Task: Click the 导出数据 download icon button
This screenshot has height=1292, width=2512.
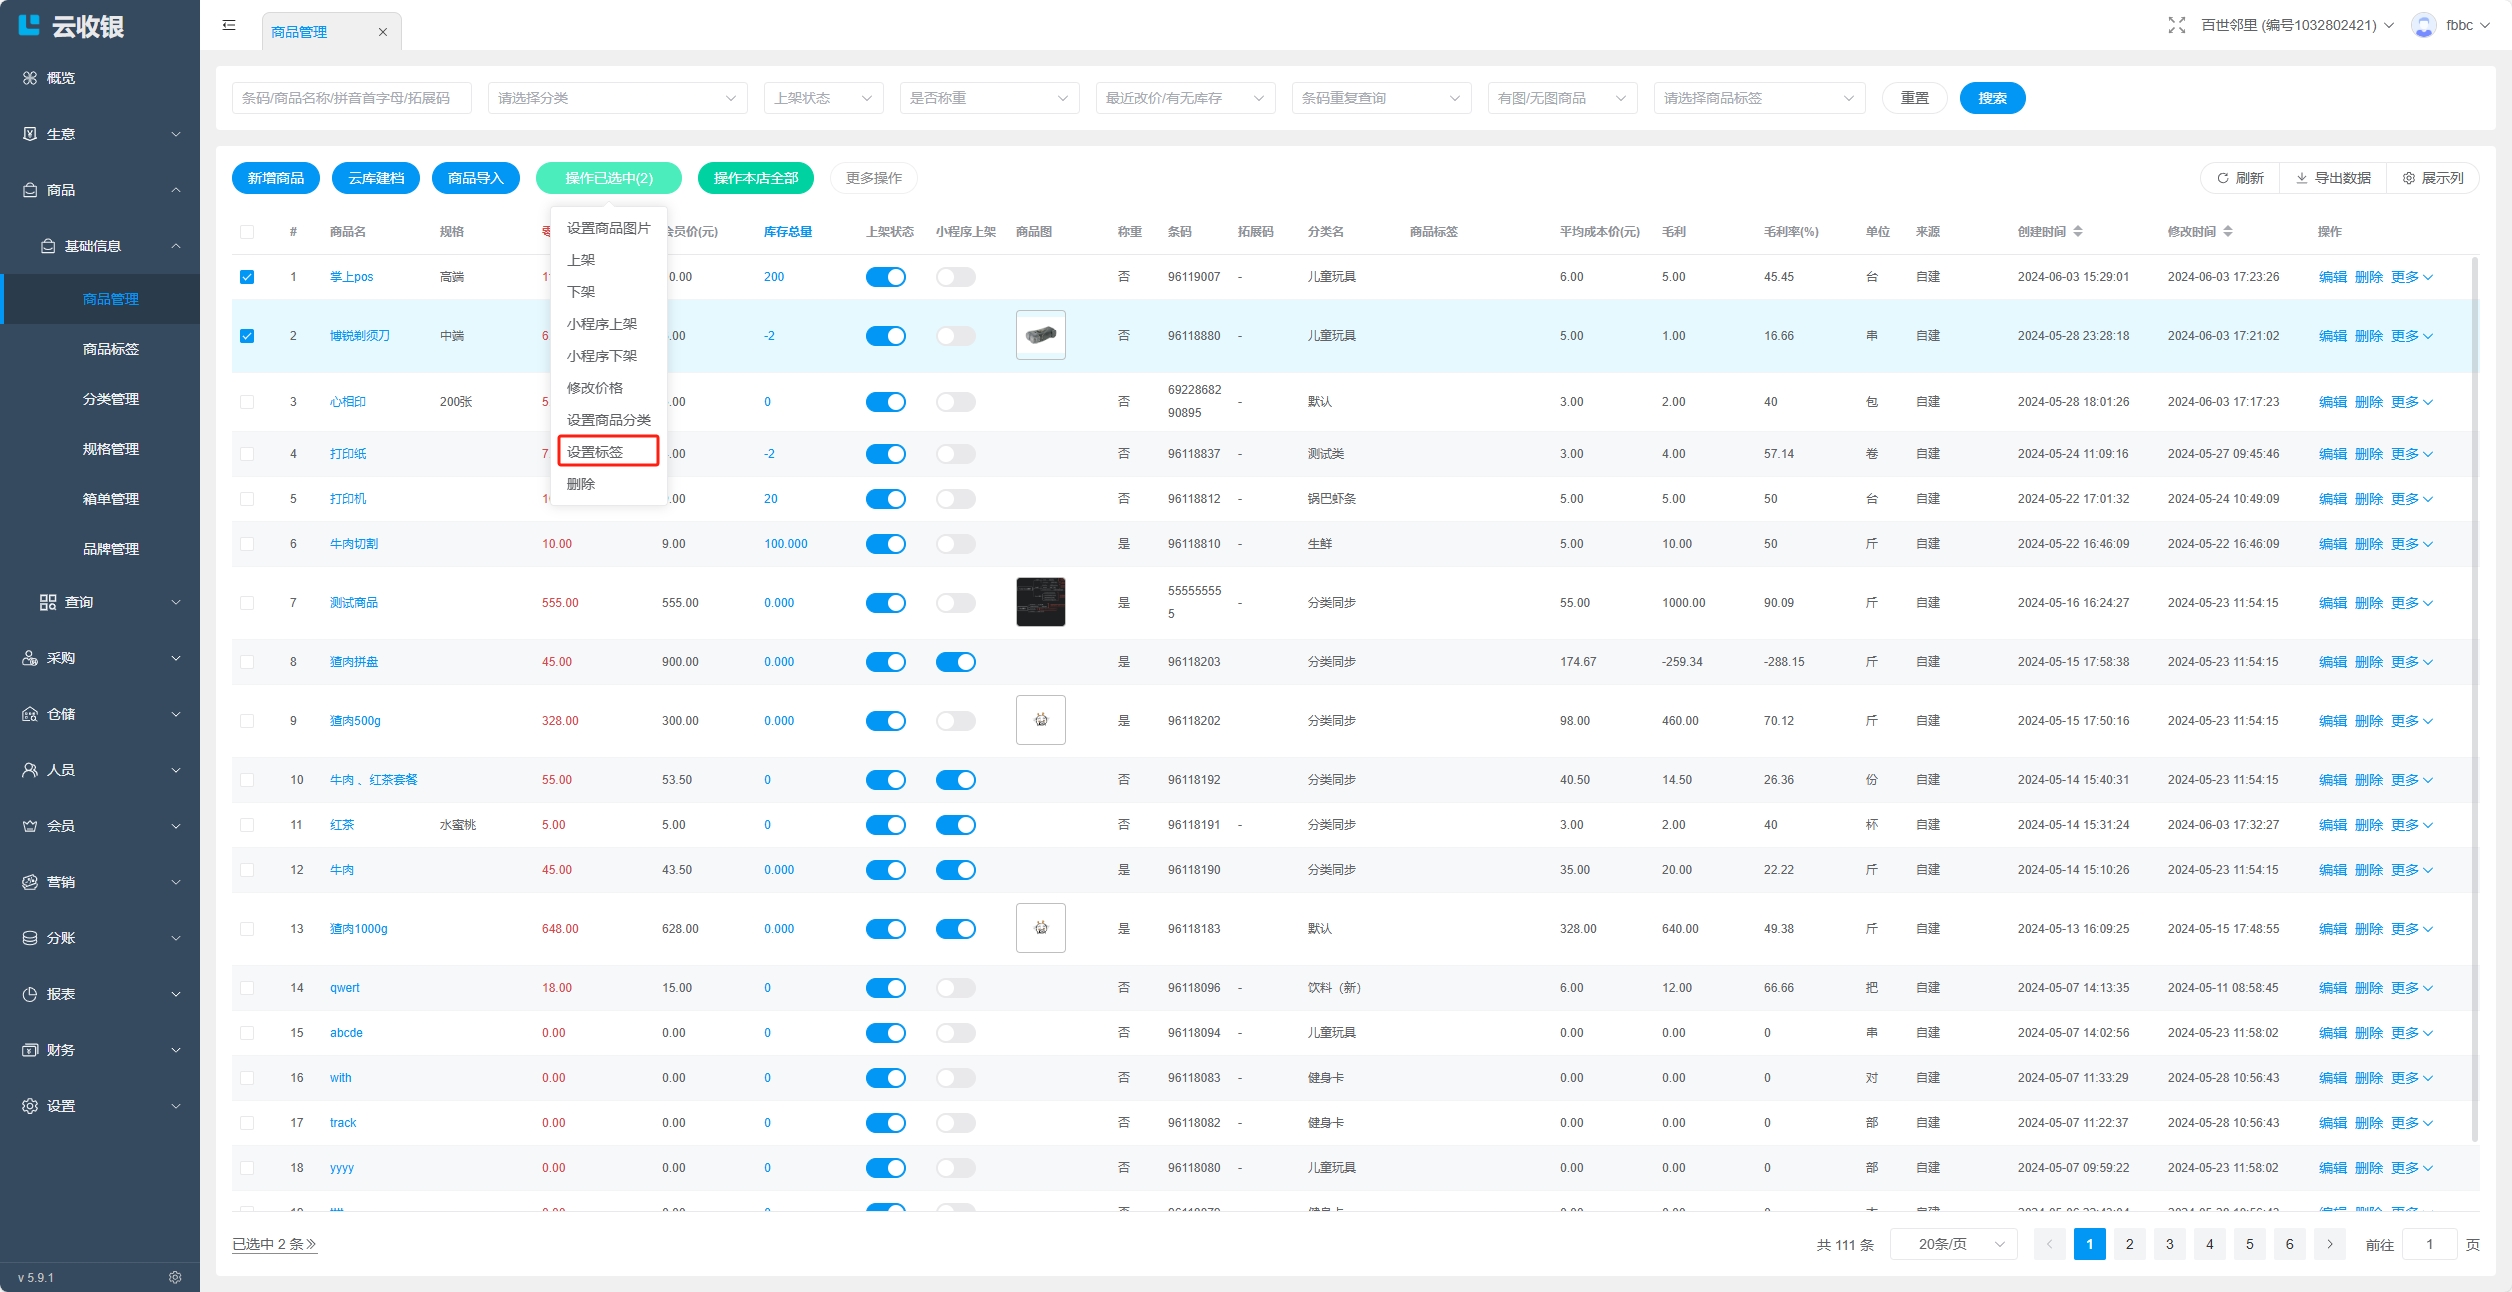Action: 2301,178
